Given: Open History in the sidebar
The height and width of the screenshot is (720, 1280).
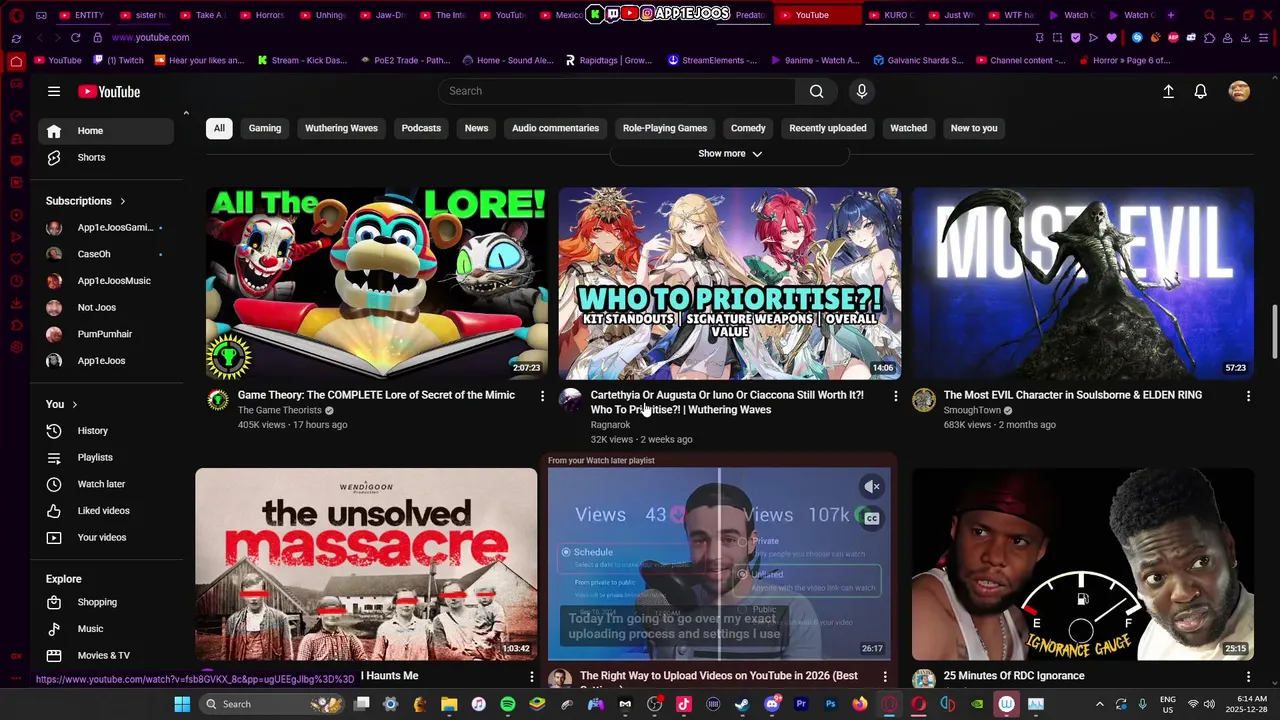Looking at the screenshot, I should pyautogui.click(x=106, y=431).
